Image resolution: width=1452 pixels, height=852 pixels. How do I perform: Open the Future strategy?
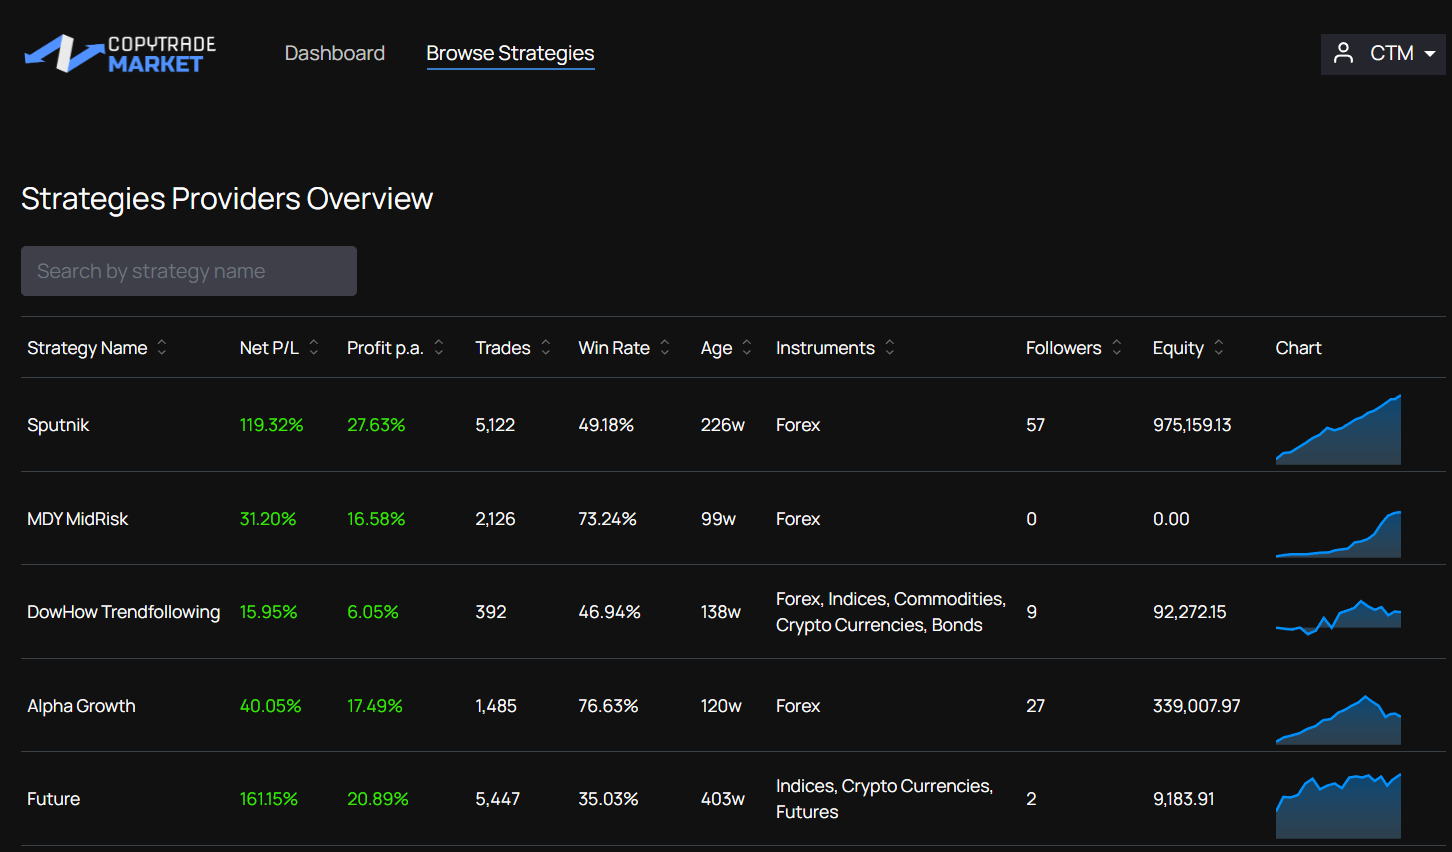pyautogui.click(x=53, y=799)
